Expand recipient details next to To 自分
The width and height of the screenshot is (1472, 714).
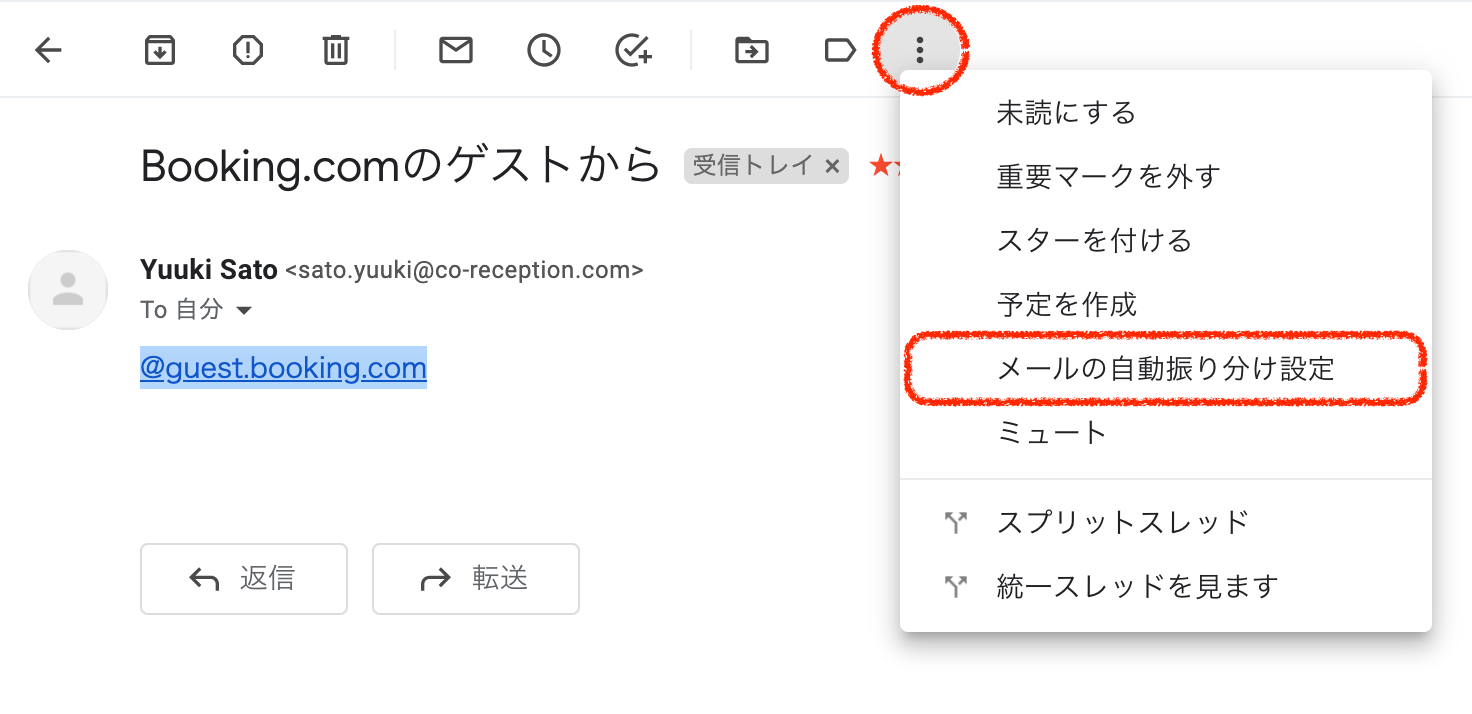coord(243,311)
